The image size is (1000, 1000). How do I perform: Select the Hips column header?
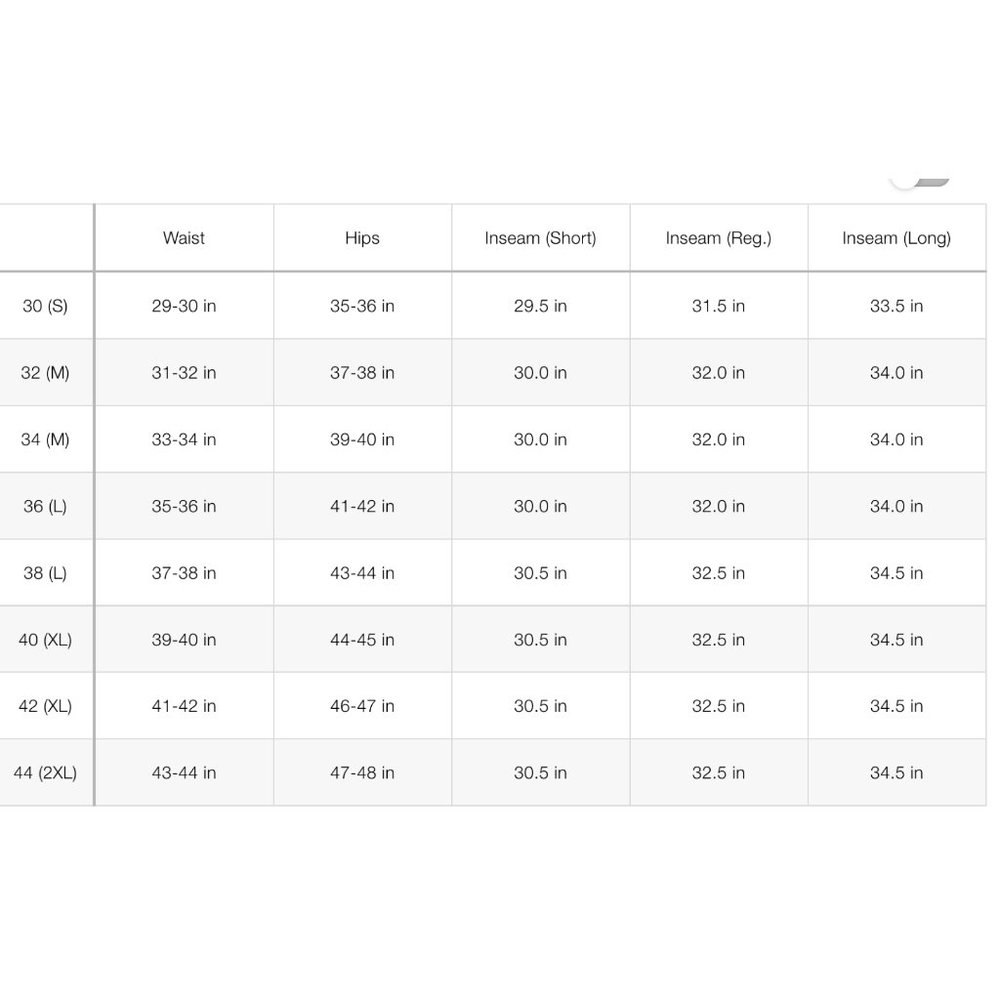click(362, 238)
